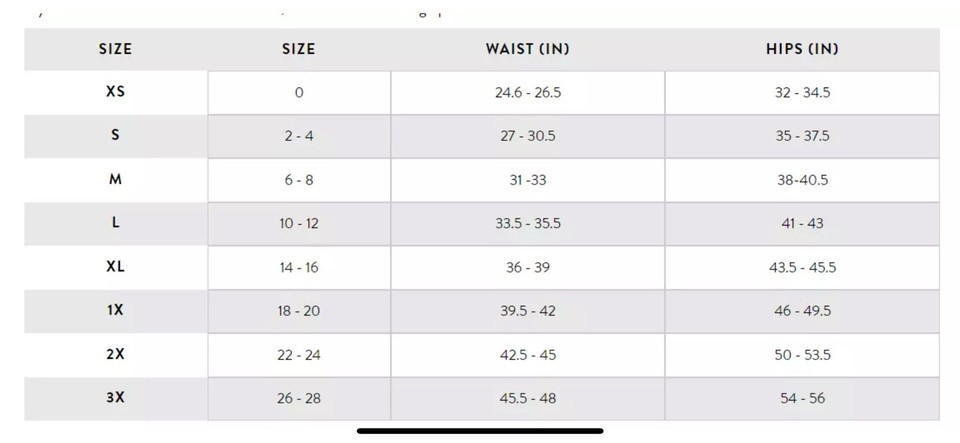The width and height of the screenshot is (960, 443).
Task: Click the M size row label
Action: (115, 179)
